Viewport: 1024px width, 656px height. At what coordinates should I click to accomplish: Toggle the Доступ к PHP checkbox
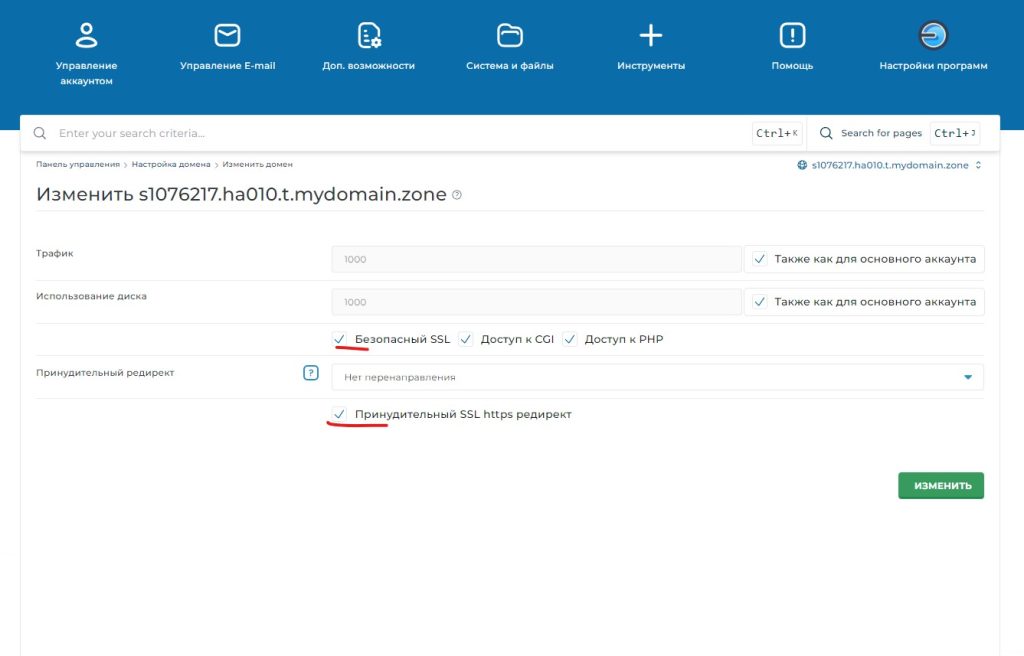tap(570, 339)
